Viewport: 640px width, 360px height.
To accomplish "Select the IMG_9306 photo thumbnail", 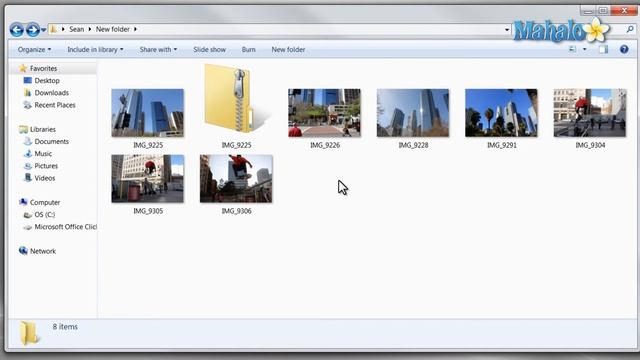I will click(x=236, y=178).
